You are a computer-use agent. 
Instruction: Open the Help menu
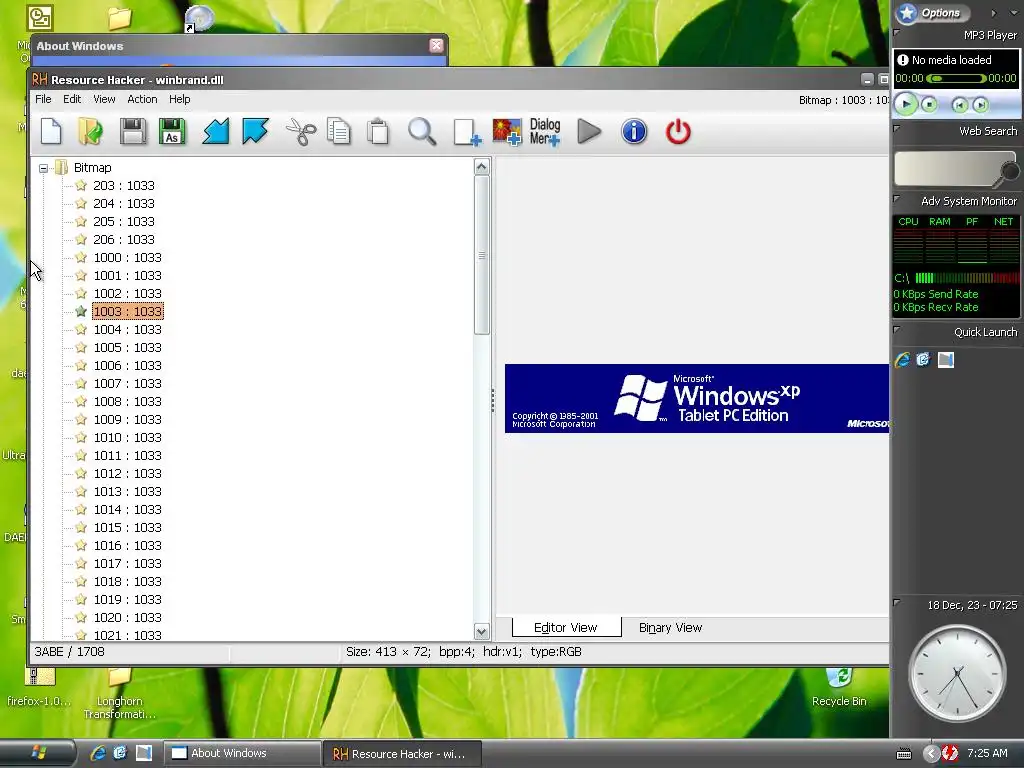click(x=180, y=99)
